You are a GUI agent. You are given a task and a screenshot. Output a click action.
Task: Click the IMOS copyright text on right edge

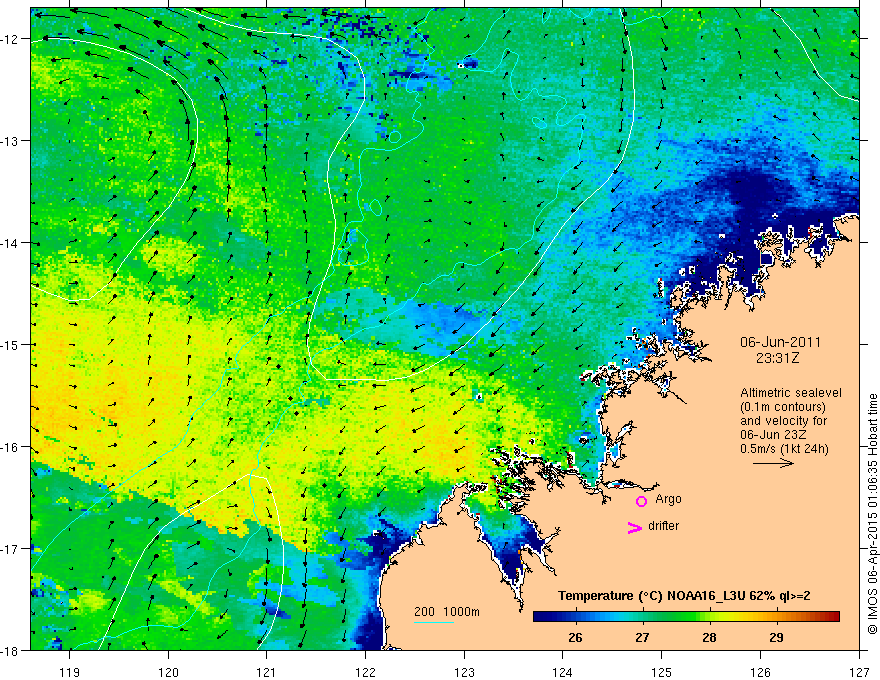click(872, 515)
